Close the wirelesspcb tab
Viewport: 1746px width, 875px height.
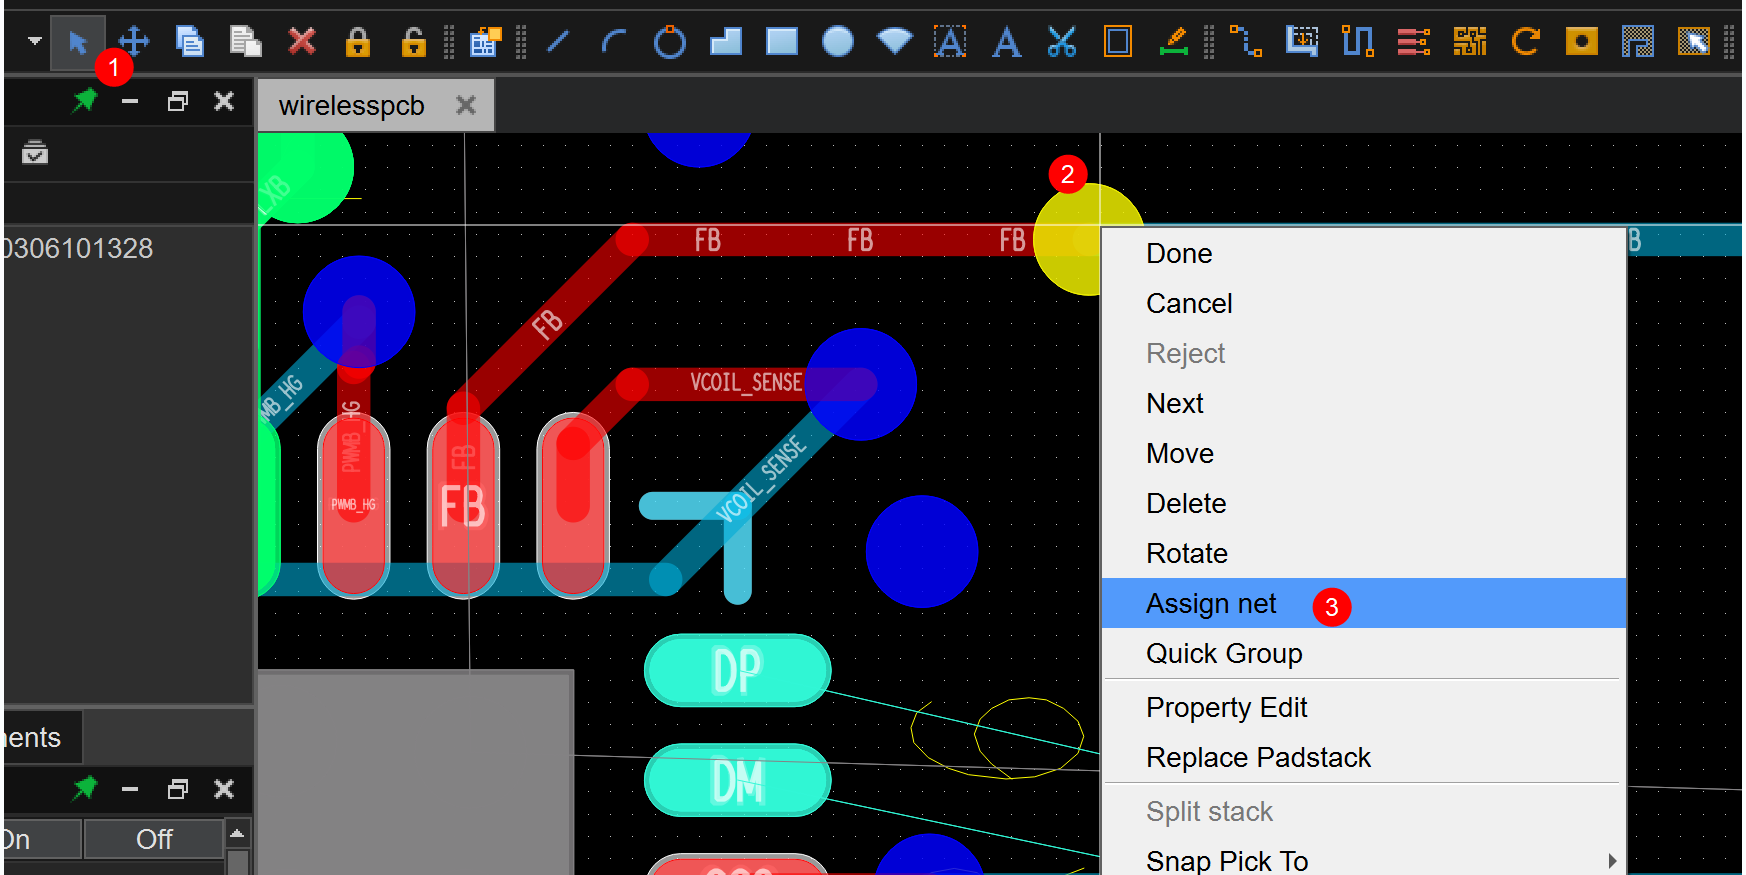(466, 105)
